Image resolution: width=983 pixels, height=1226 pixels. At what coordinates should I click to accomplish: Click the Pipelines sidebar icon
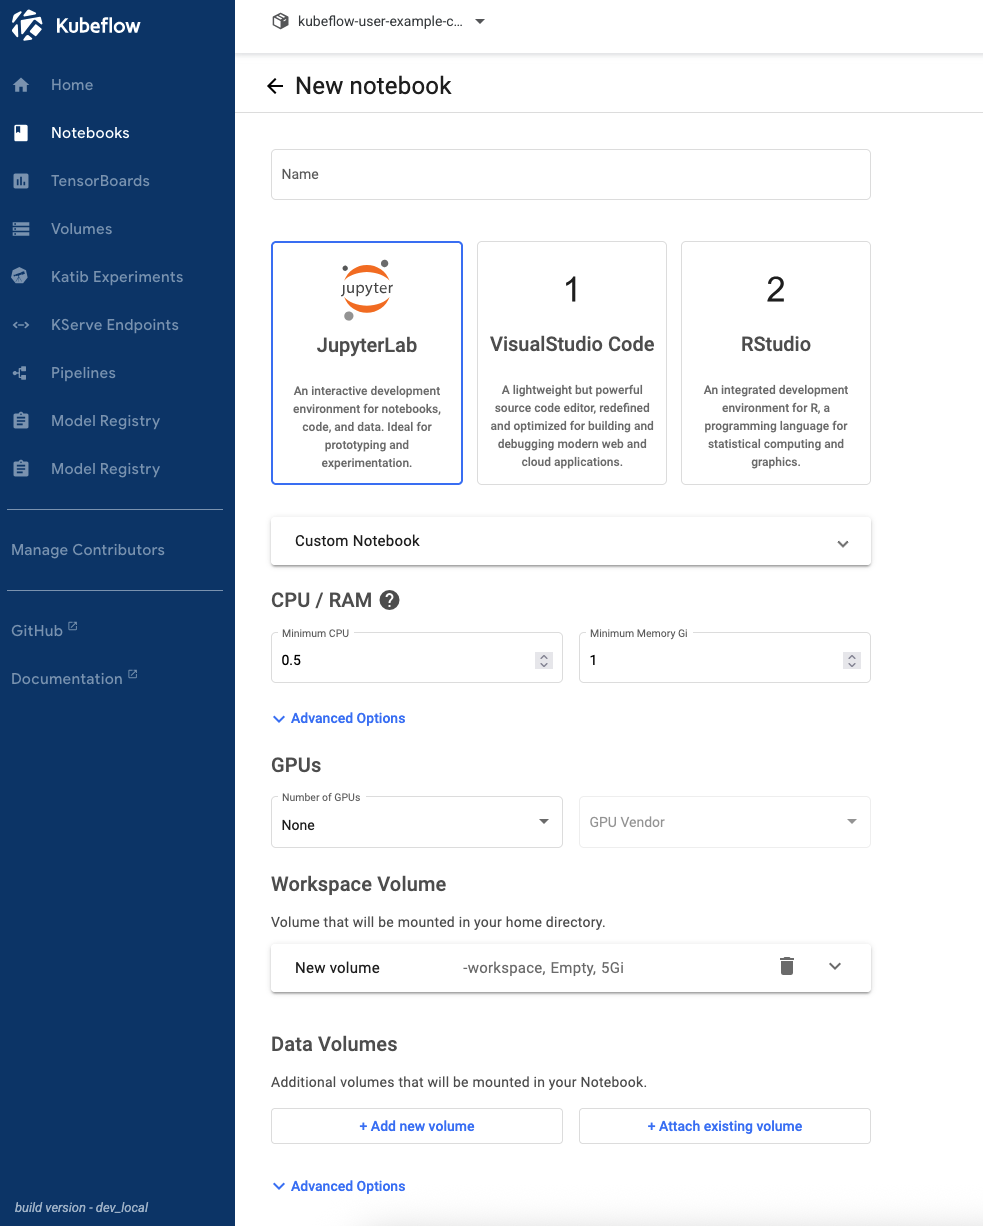pyautogui.click(x=21, y=373)
